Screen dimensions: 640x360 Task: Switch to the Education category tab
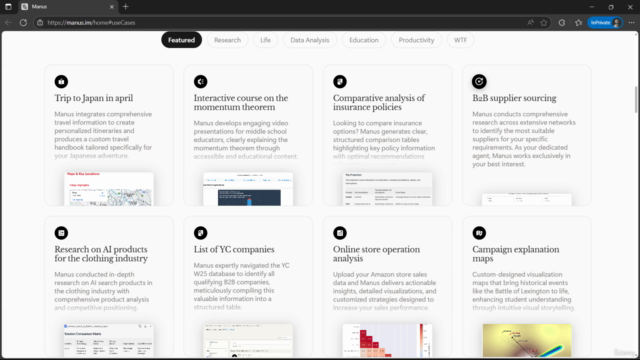[364, 40]
